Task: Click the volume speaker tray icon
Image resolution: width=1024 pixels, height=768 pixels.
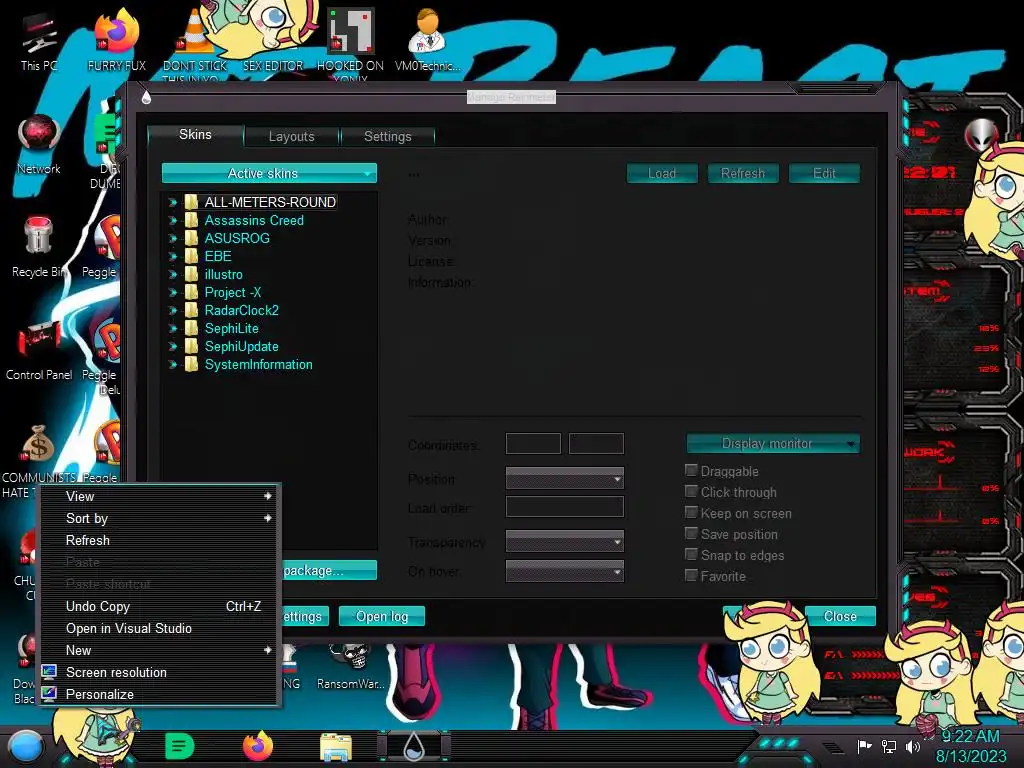Action: click(912, 746)
